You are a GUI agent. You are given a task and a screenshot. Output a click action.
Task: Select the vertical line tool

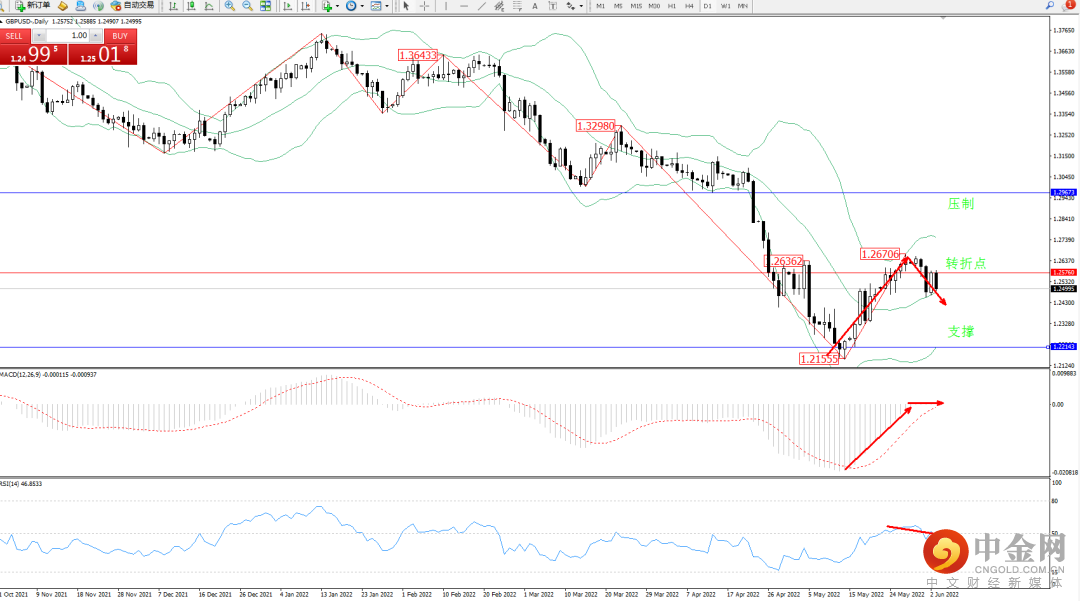[x=446, y=6]
